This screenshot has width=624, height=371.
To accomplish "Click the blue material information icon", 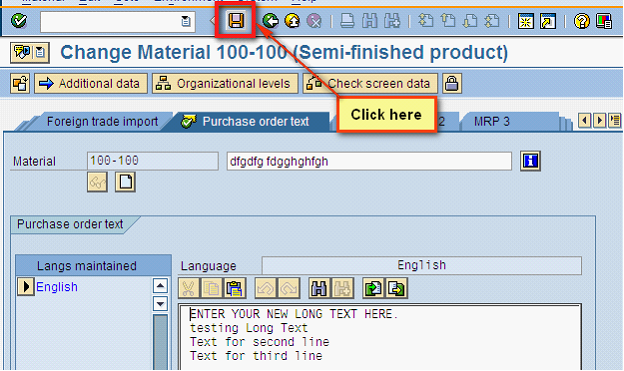I will pos(530,161).
